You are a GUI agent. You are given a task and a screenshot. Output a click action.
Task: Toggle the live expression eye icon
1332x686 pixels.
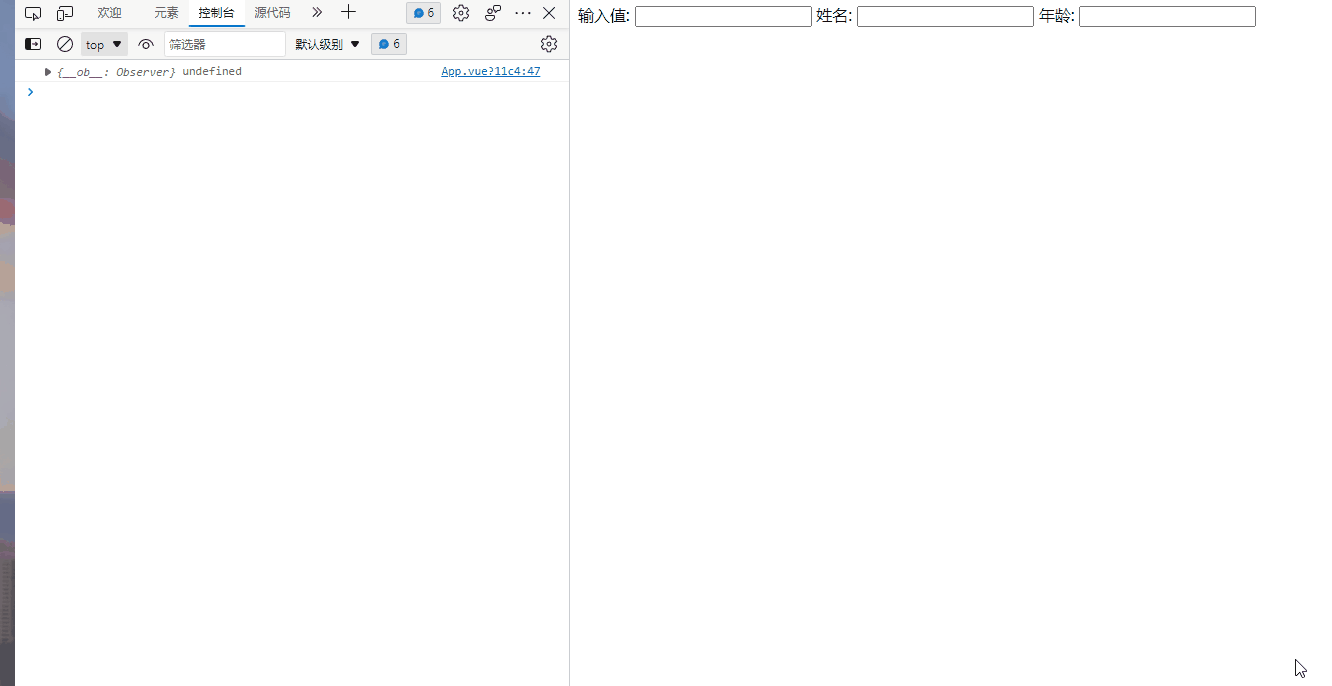point(146,44)
